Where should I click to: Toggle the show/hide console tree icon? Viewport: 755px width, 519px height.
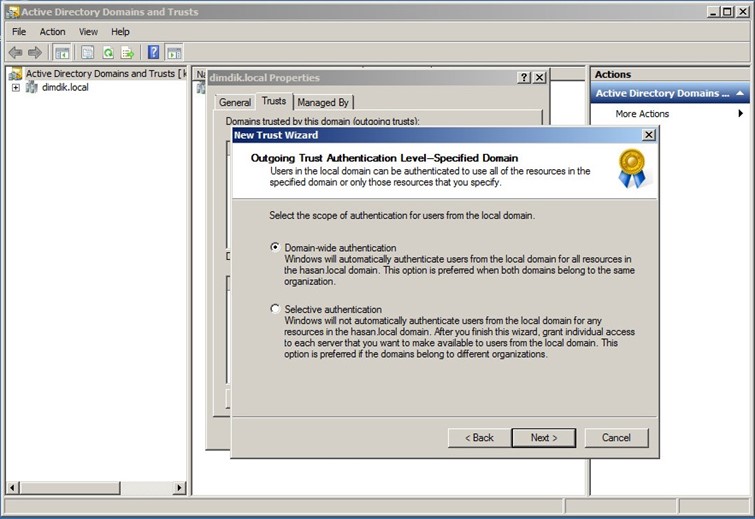[x=62, y=52]
